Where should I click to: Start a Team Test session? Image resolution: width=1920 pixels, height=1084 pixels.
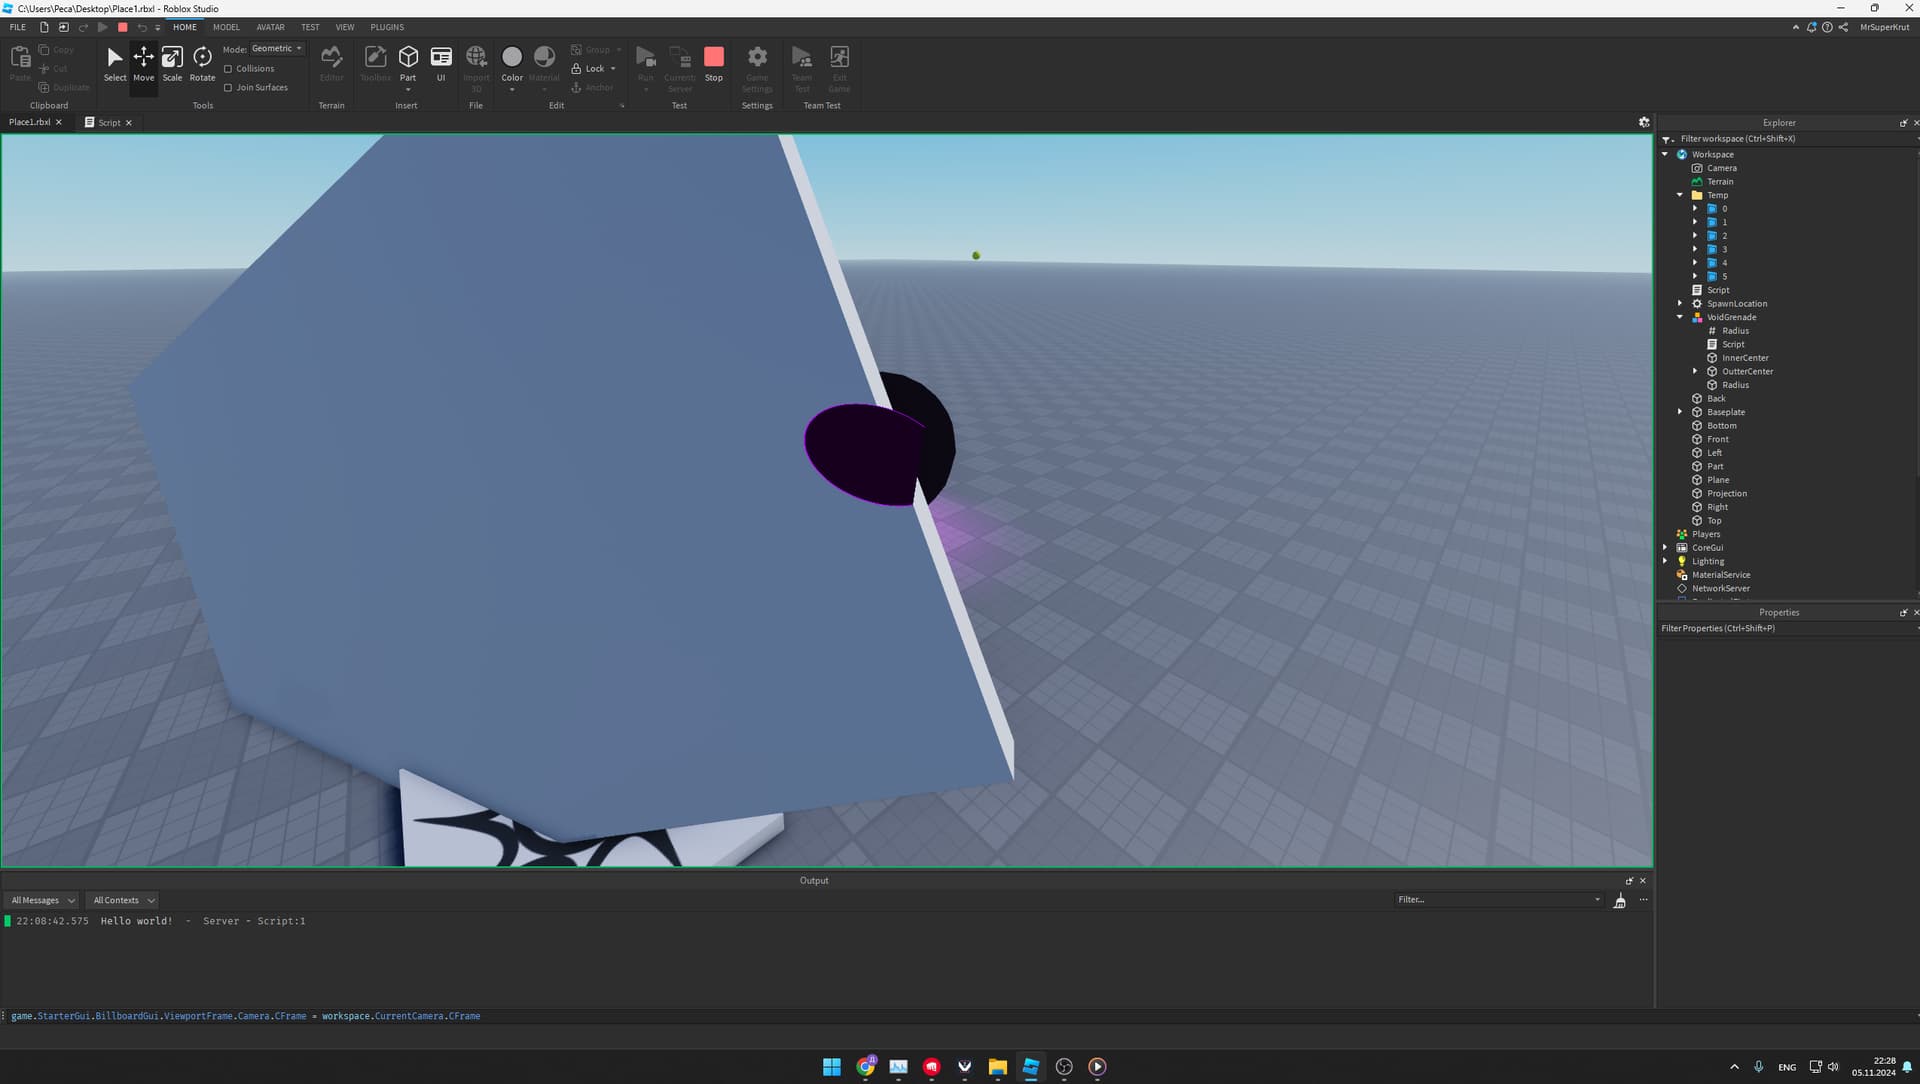pyautogui.click(x=800, y=62)
